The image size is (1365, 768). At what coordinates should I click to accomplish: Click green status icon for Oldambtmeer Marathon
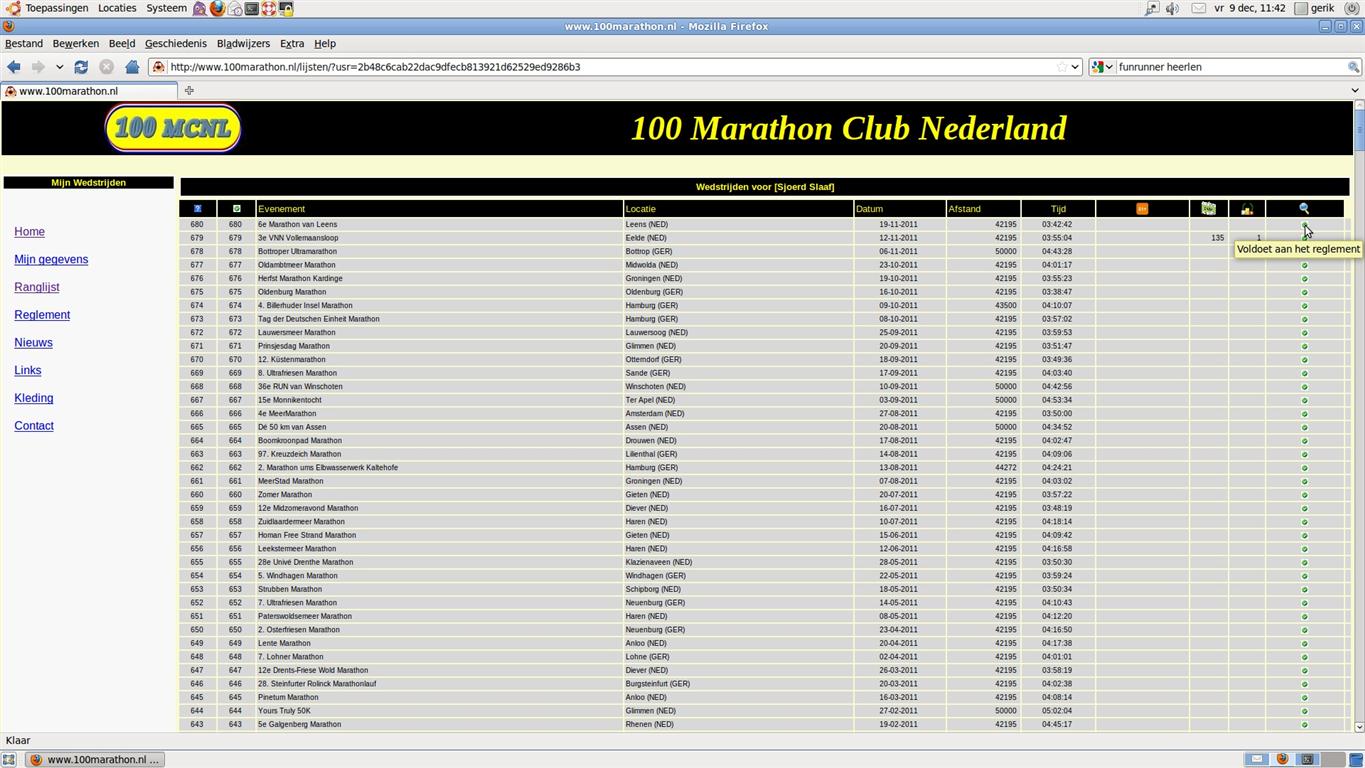[1304, 265]
